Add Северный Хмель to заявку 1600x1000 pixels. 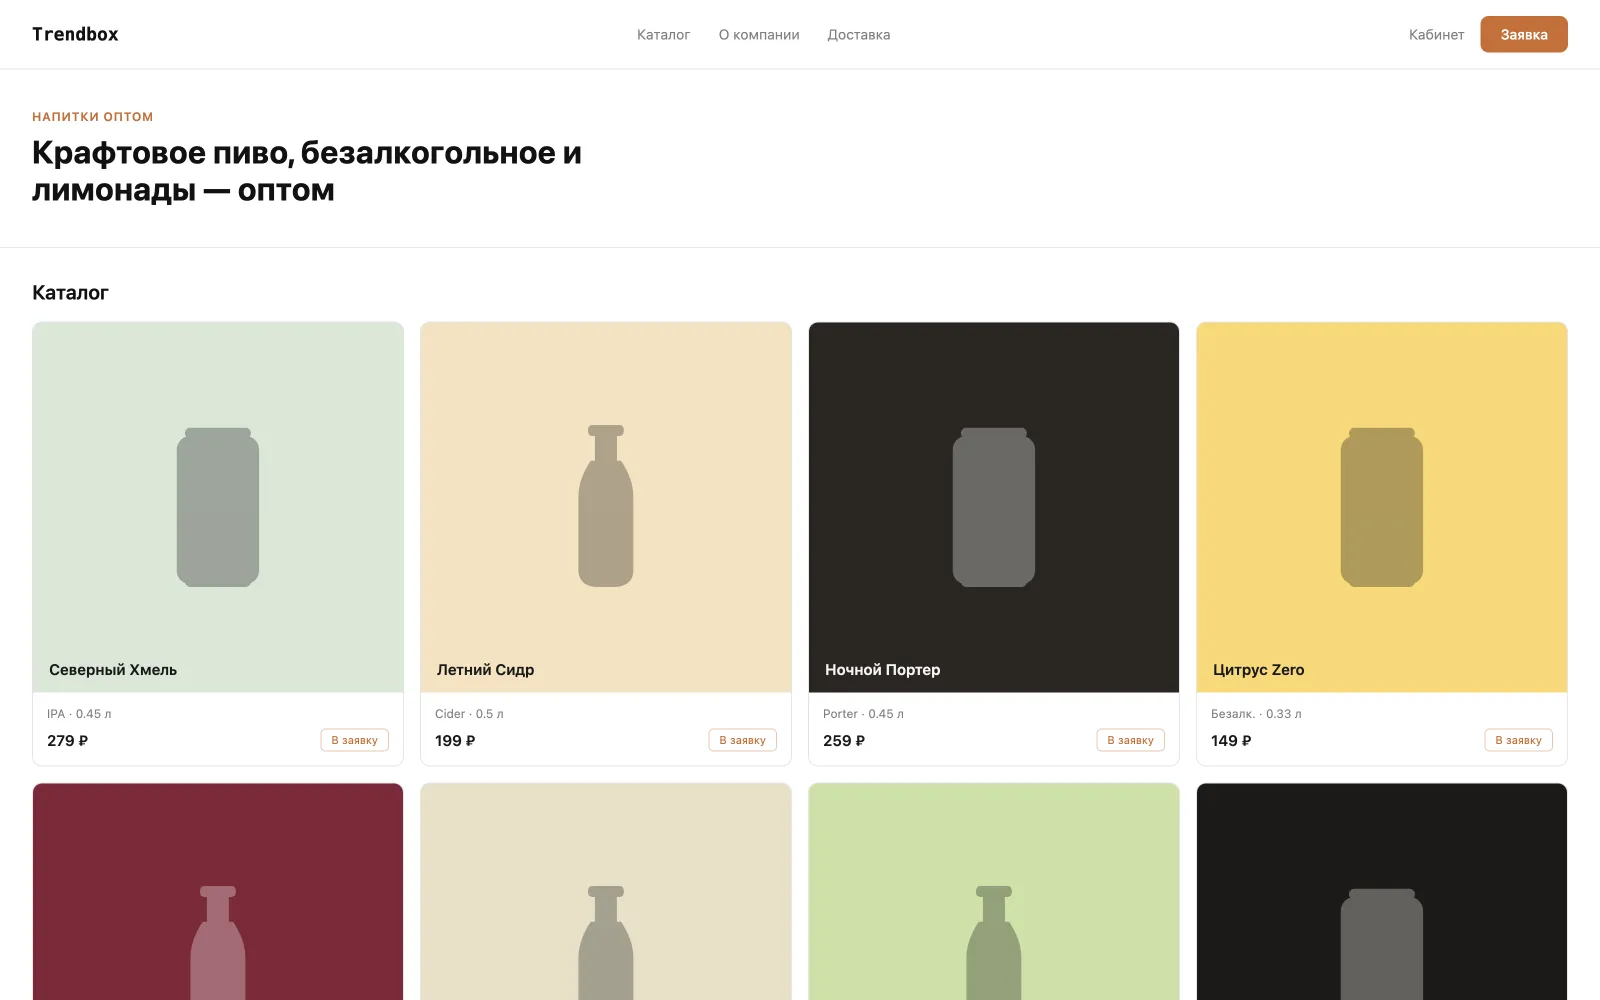click(355, 740)
